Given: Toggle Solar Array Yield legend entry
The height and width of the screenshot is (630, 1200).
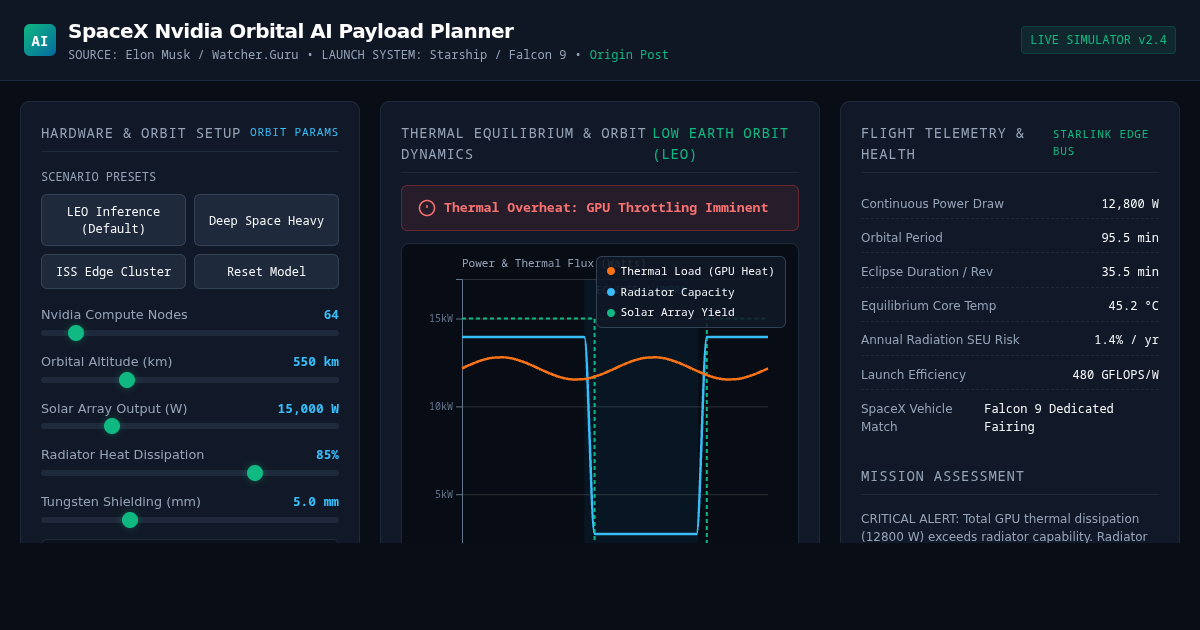Looking at the screenshot, I should pos(670,313).
